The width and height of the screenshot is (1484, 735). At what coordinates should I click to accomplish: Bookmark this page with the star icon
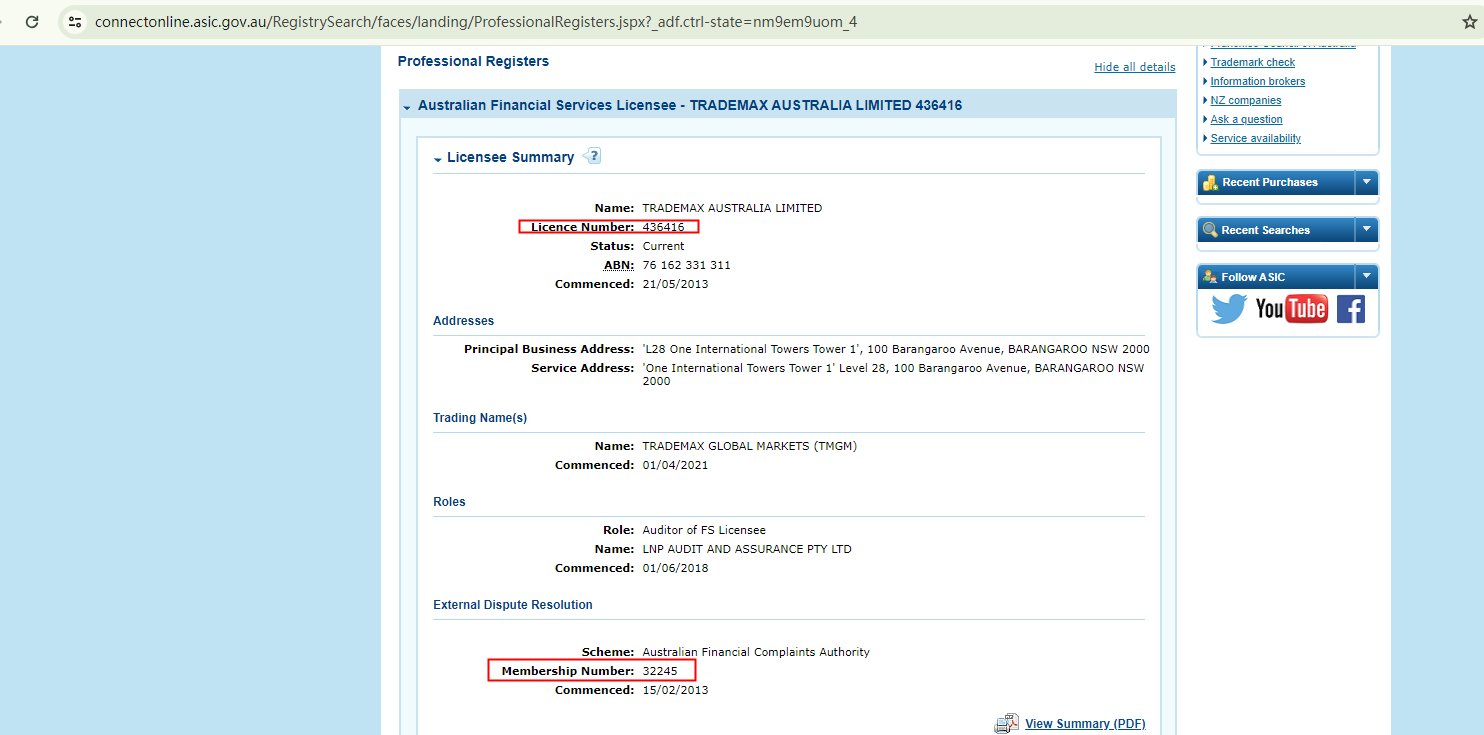click(1469, 22)
